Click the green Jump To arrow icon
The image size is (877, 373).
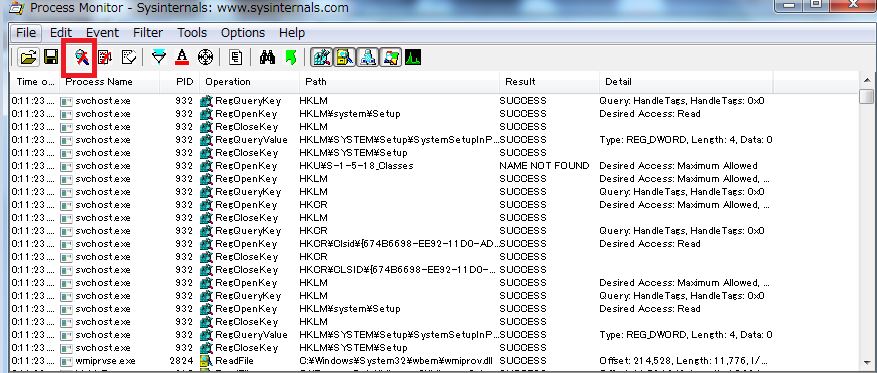[x=291, y=57]
